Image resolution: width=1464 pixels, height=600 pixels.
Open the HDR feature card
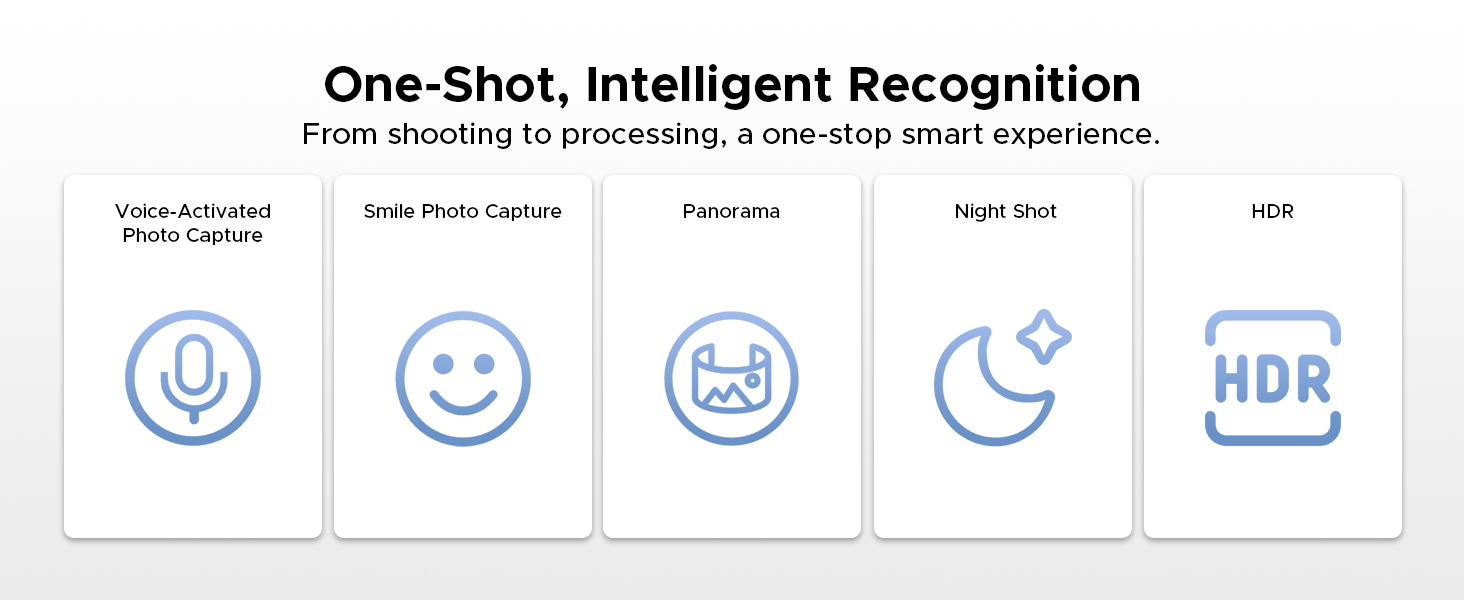[1273, 356]
